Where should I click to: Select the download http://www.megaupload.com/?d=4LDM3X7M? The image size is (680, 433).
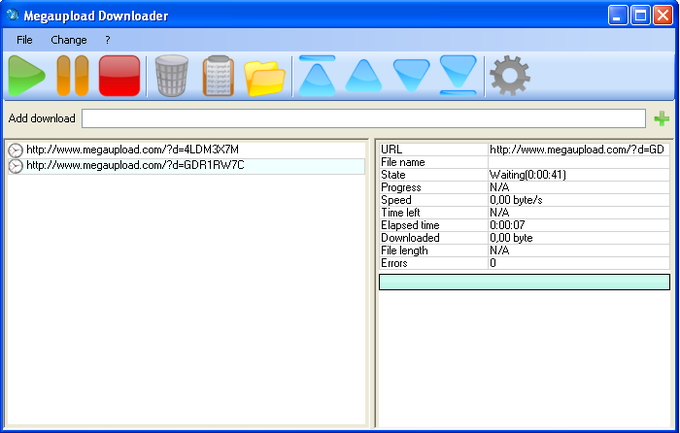[132, 150]
